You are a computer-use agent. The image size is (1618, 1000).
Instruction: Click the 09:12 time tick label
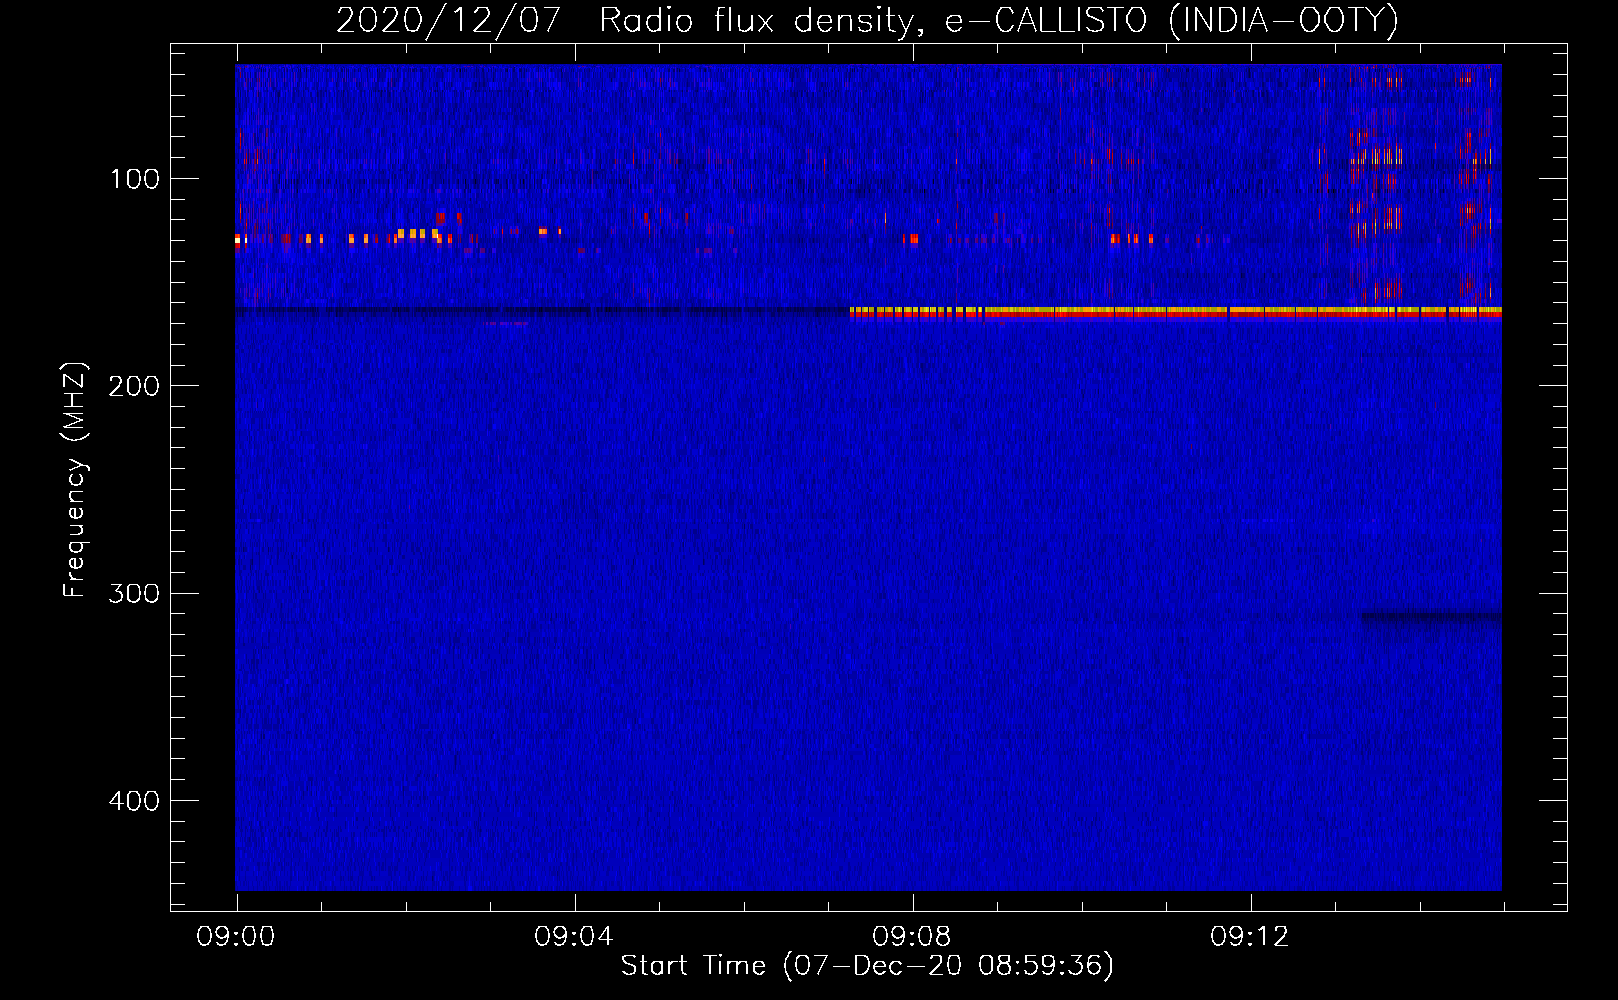point(1250,937)
